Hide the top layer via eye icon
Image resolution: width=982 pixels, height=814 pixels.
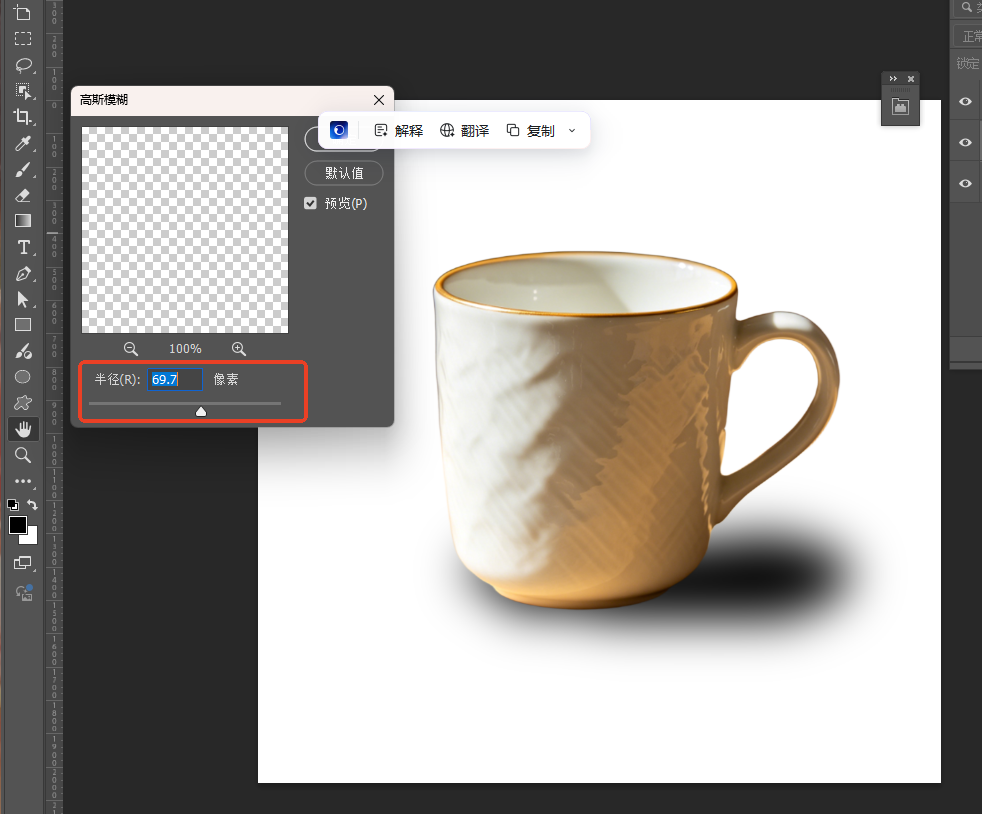point(965,101)
